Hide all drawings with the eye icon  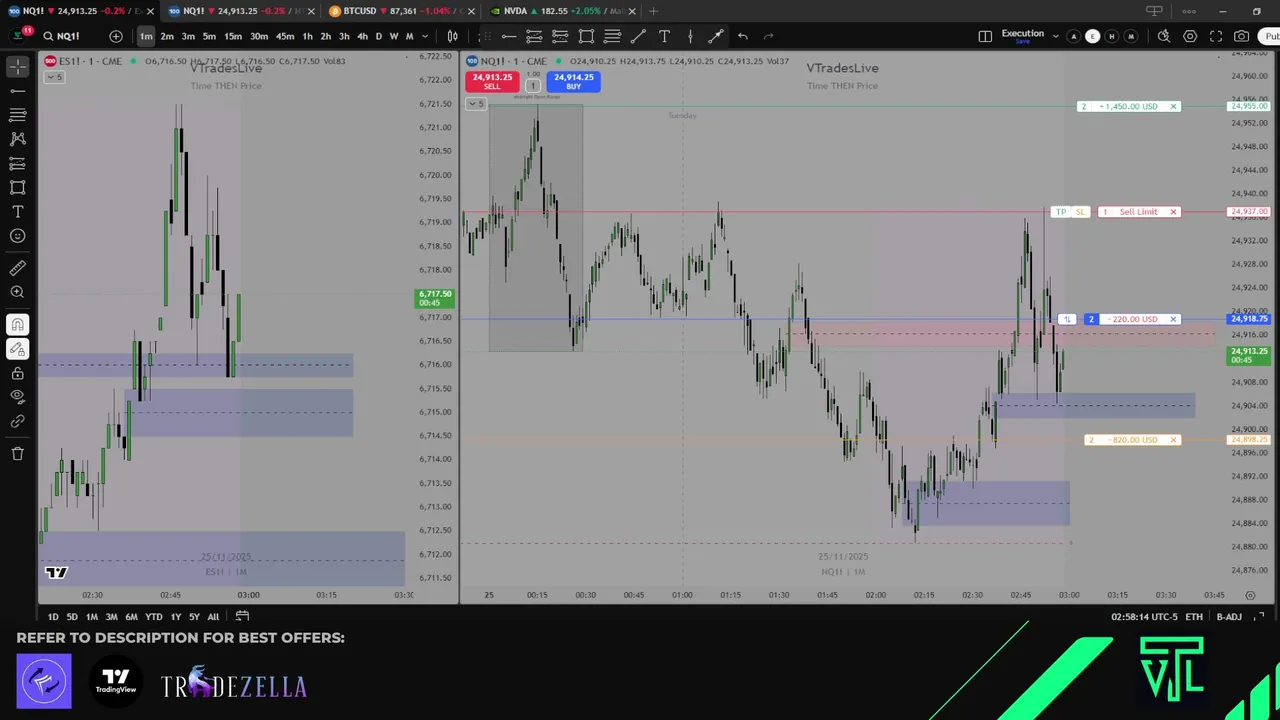[x=18, y=397]
